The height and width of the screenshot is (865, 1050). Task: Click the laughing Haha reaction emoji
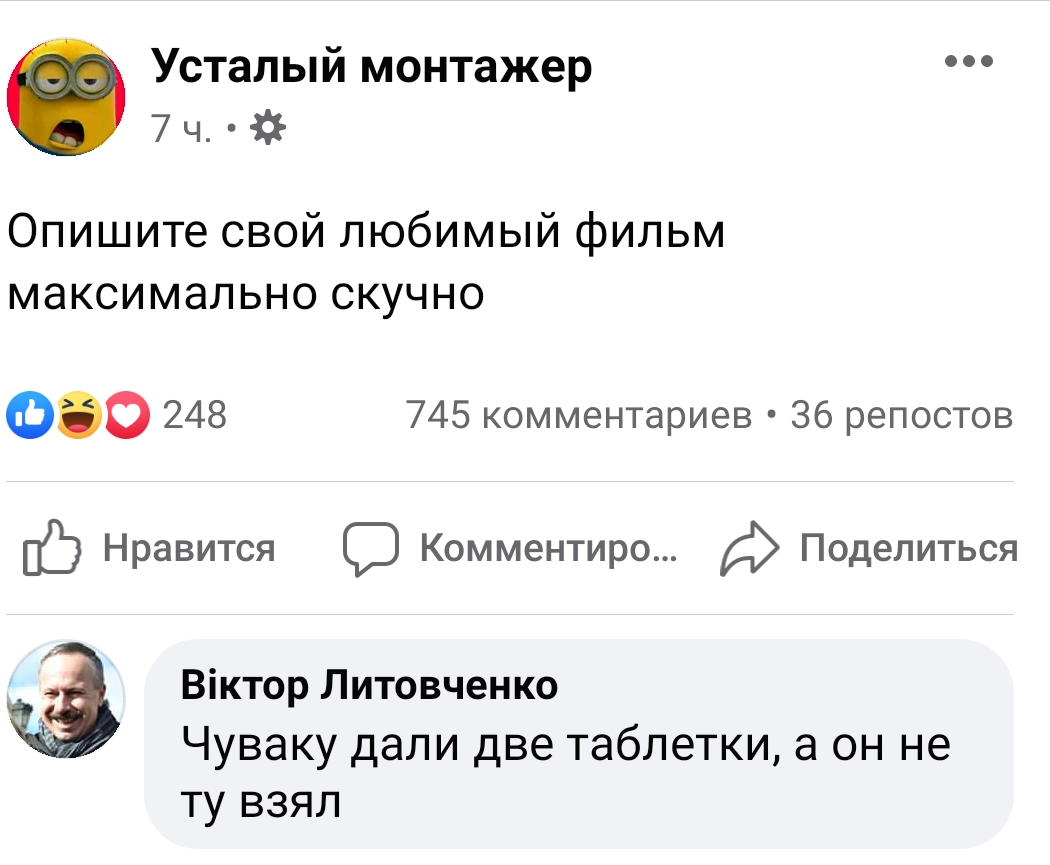point(80,415)
